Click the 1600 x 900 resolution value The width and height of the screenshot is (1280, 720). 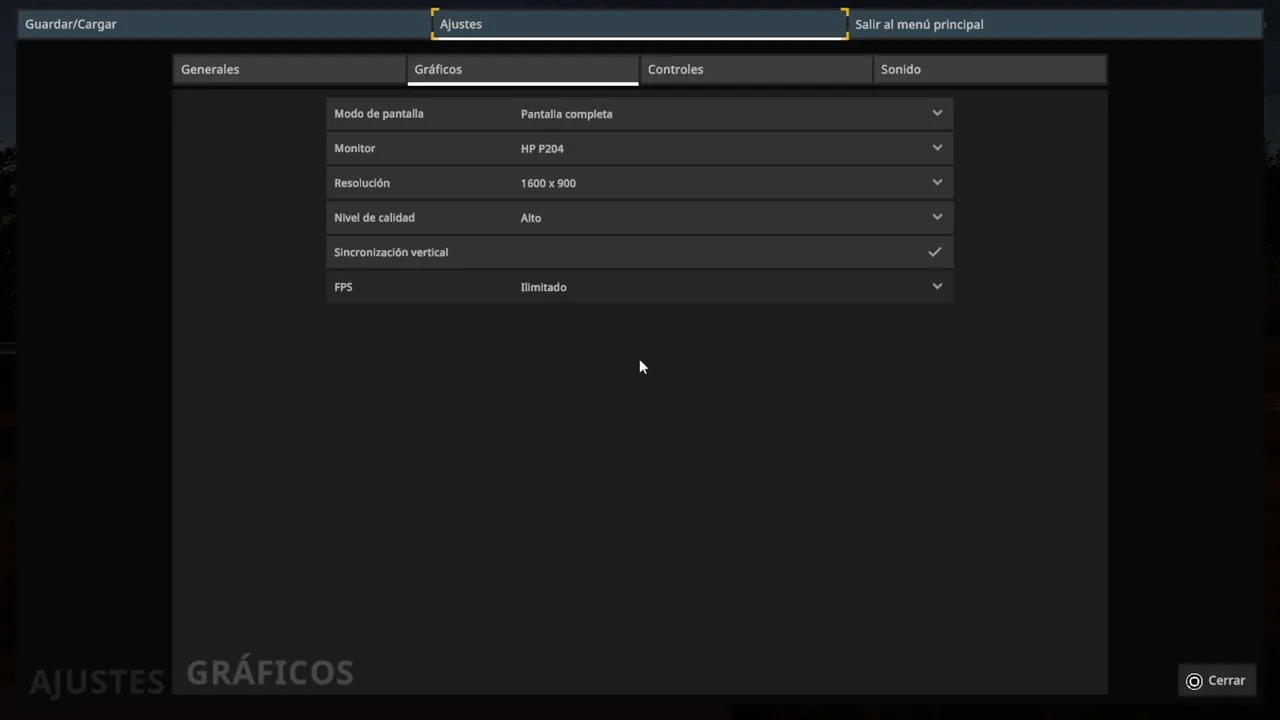(x=548, y=183)
